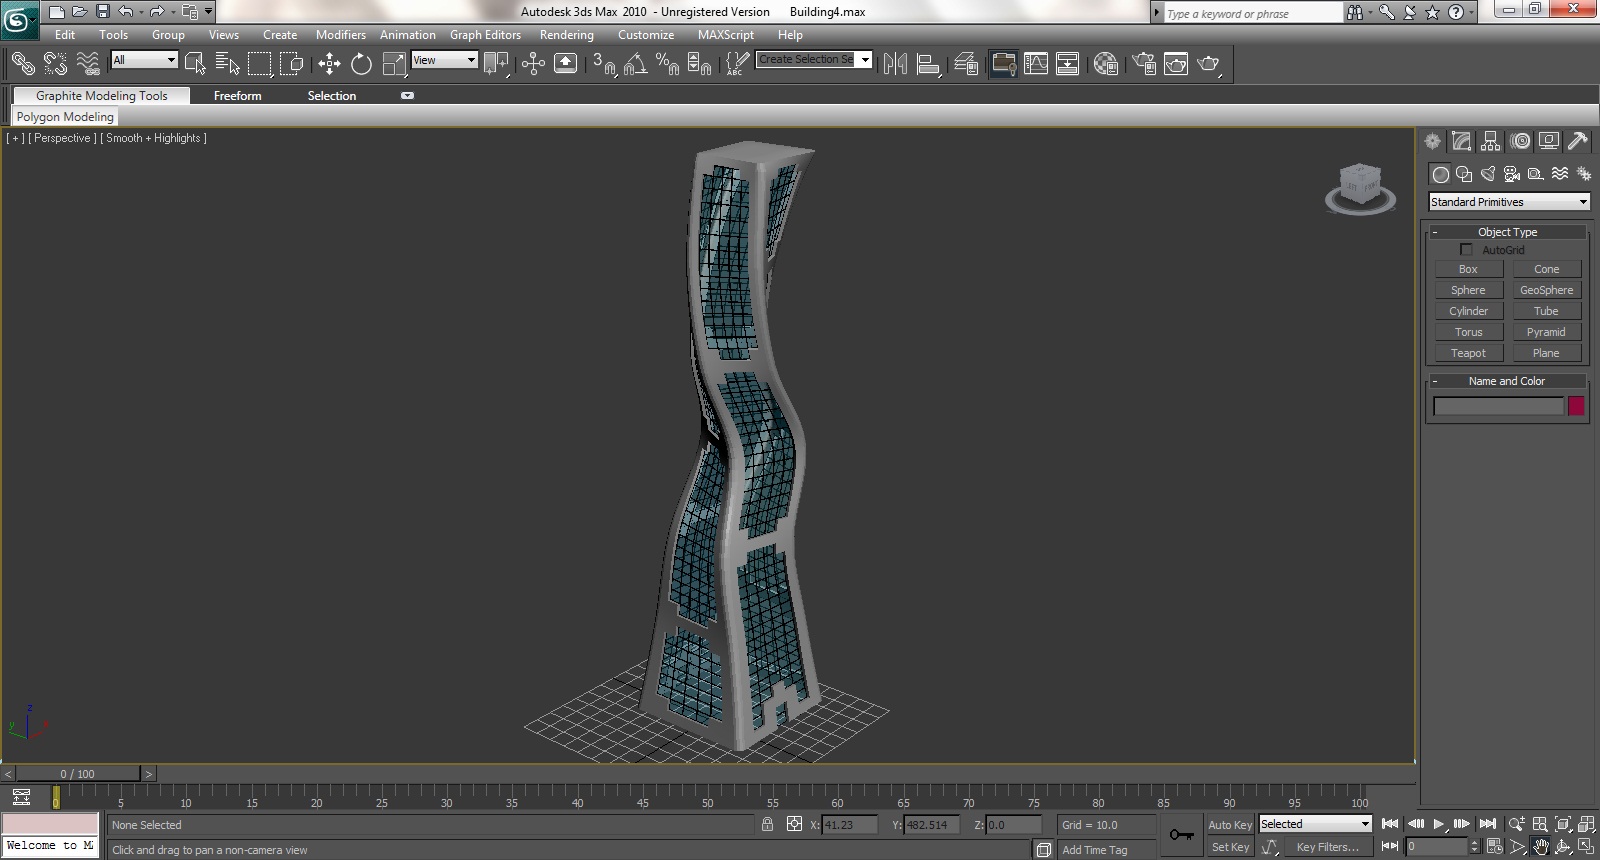Choose the Select Object arrow tool
The height and width of the screenshot is (860, 1600).
click(195, 64)
